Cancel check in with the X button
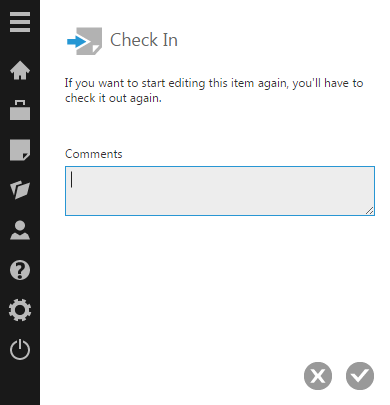390x405 pixels. (x=318, y=376)
